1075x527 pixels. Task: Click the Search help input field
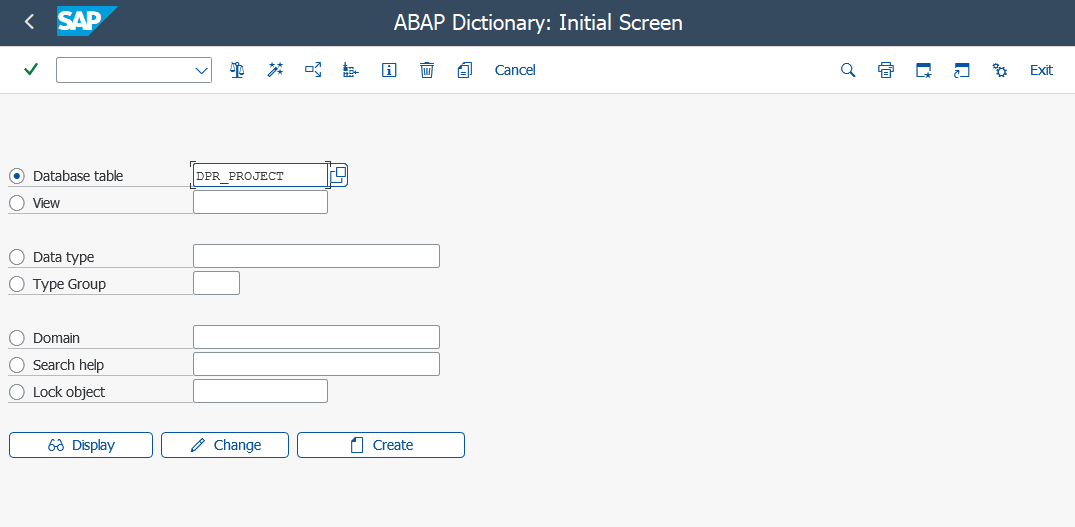[x=316, y=364]
